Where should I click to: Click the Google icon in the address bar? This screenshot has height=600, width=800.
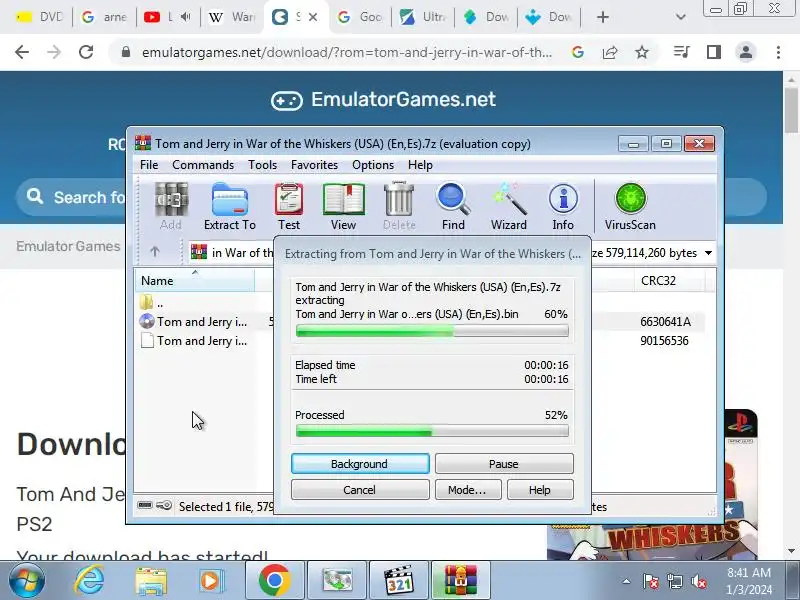578,52
